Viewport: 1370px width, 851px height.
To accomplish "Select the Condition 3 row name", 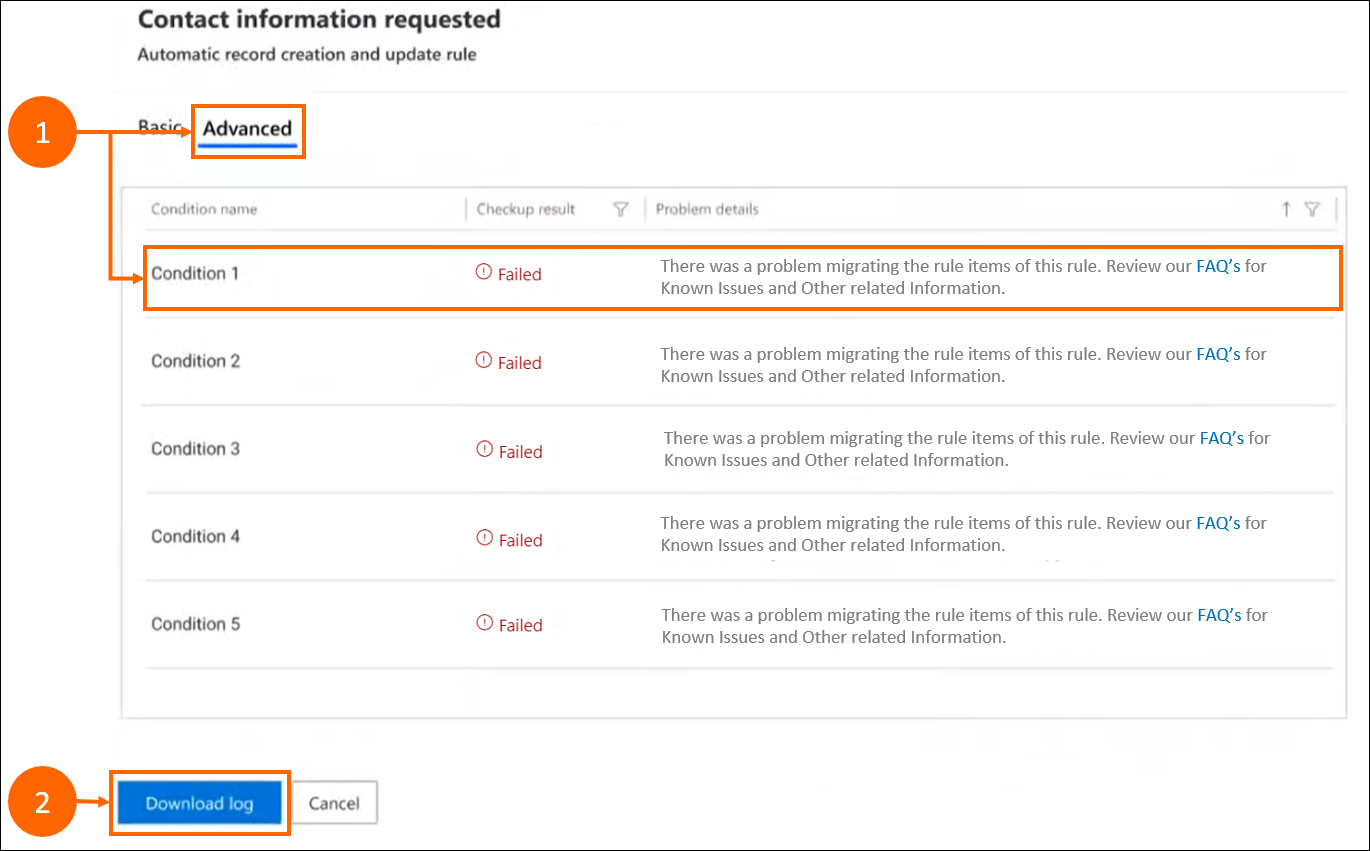I will click(x=195, y=449).
